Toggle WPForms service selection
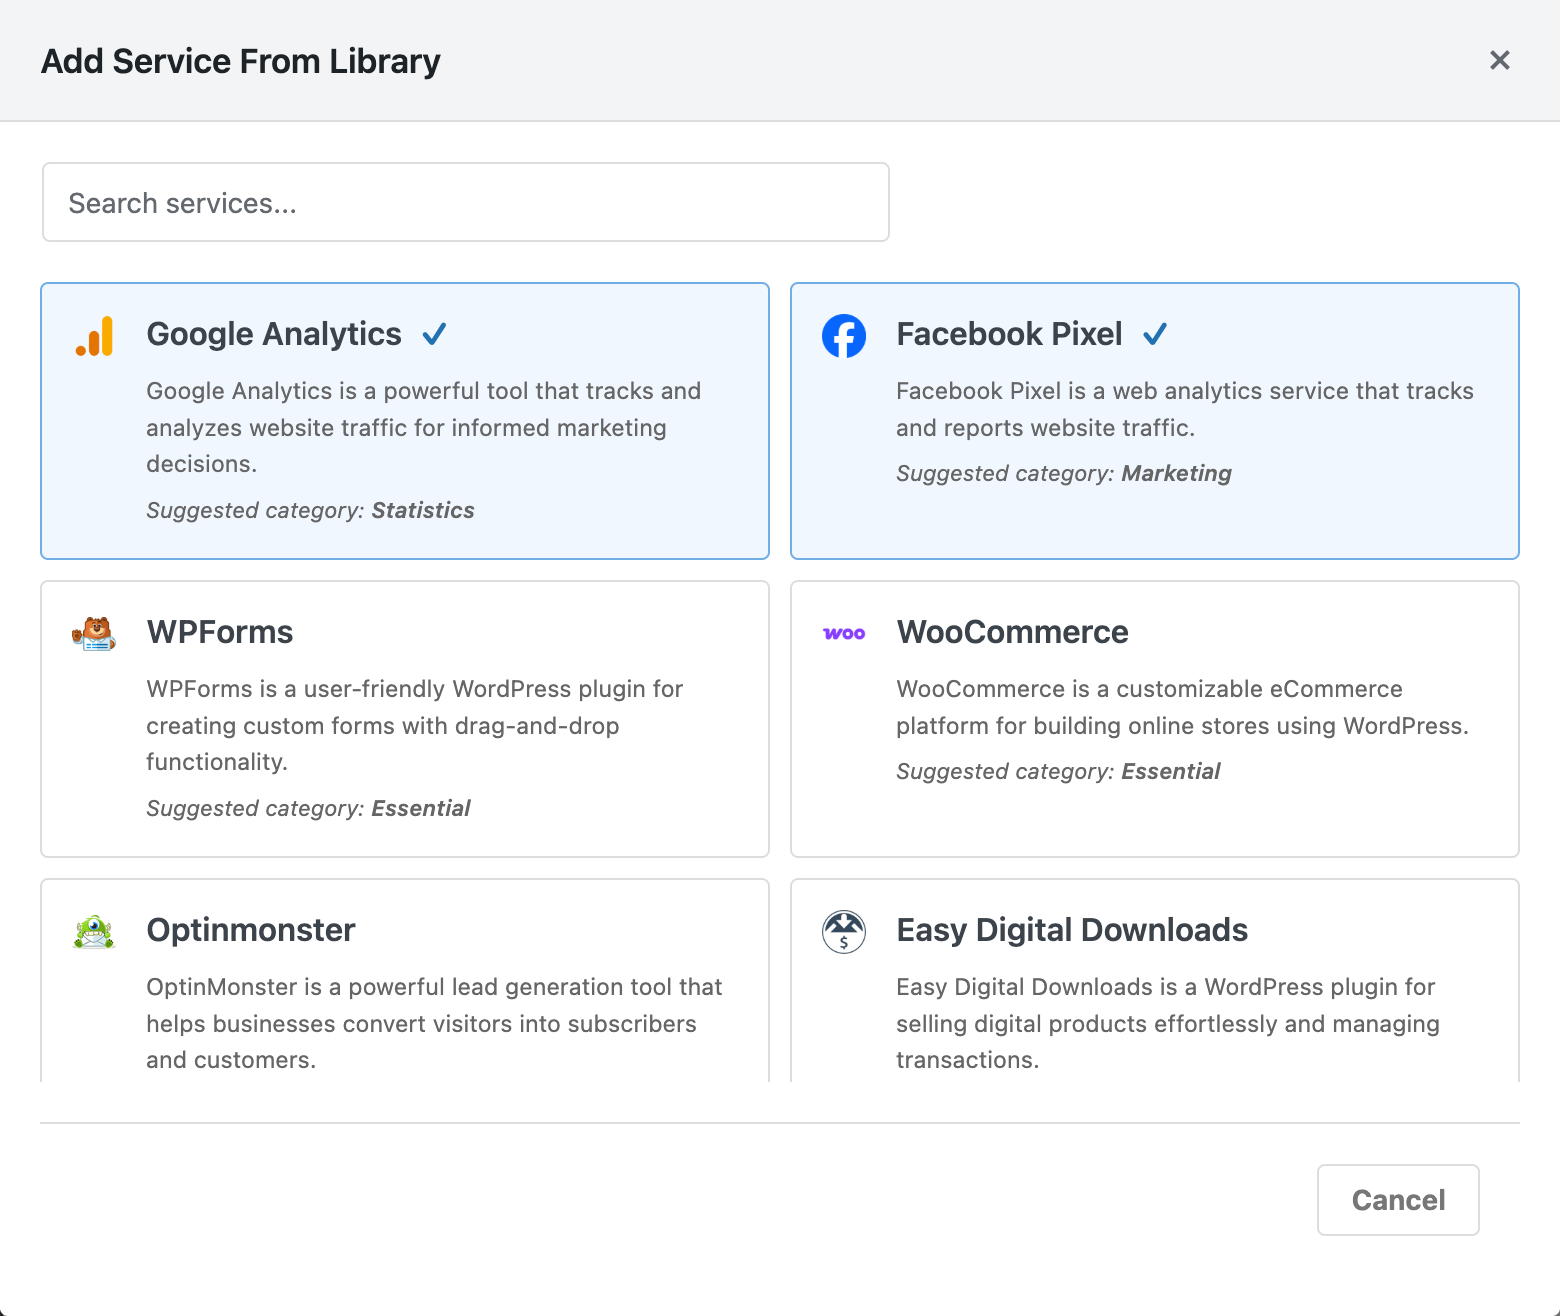Image resolution: width=1560 pixels, height=1316 pixels. [x=404, y=718]
